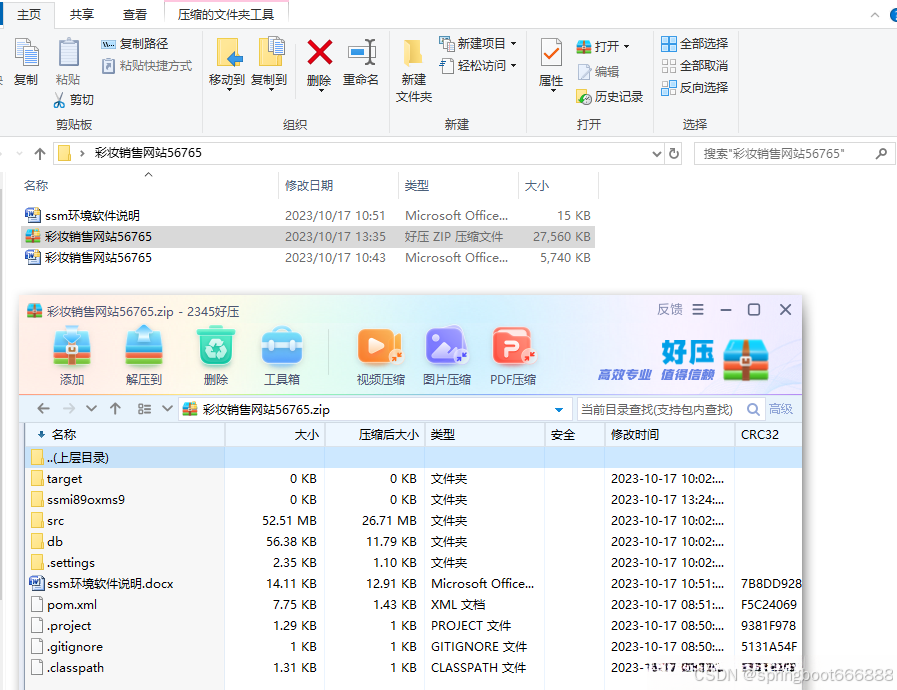Select Copy Path in ribbon

click(135, 44)
